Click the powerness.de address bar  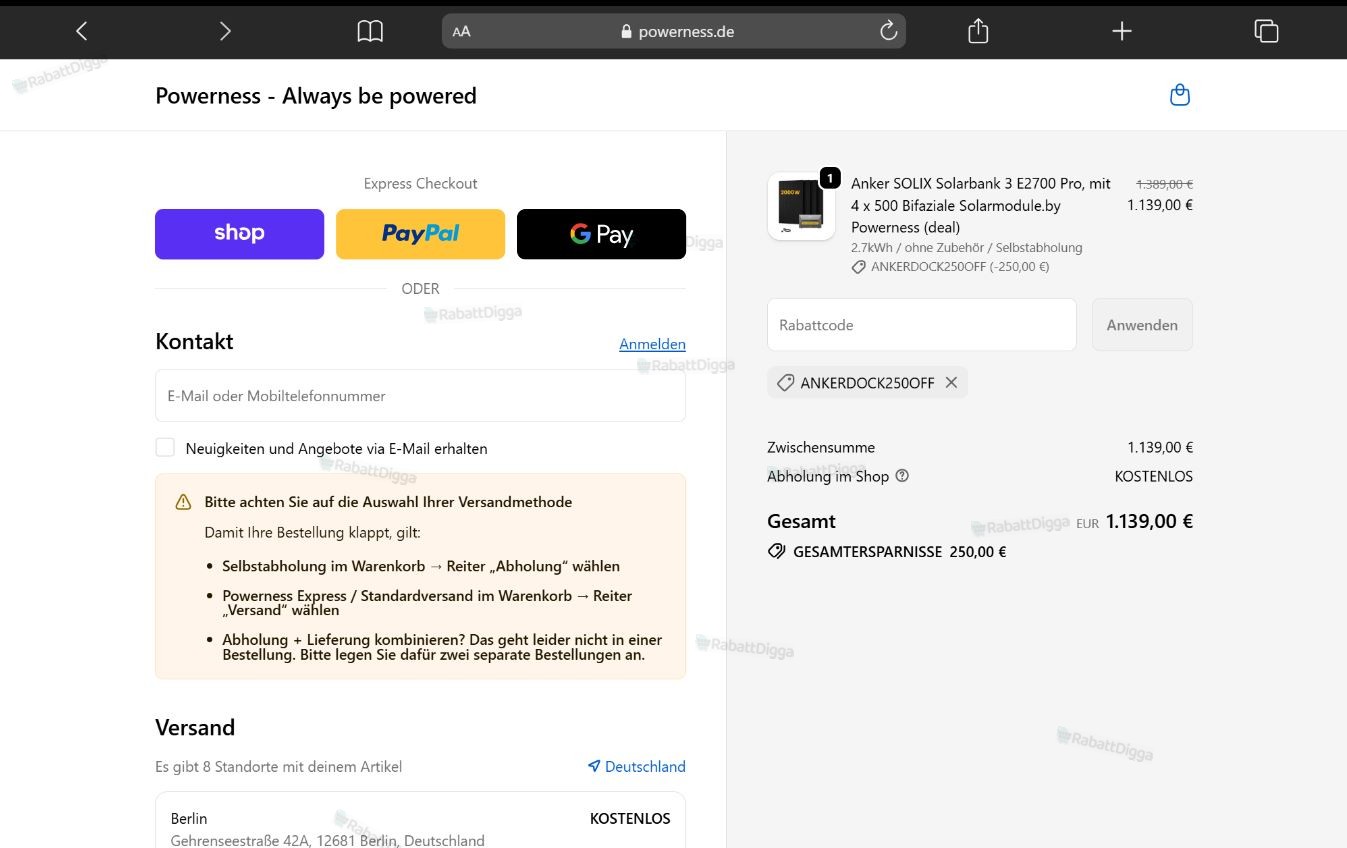(674, 31)
